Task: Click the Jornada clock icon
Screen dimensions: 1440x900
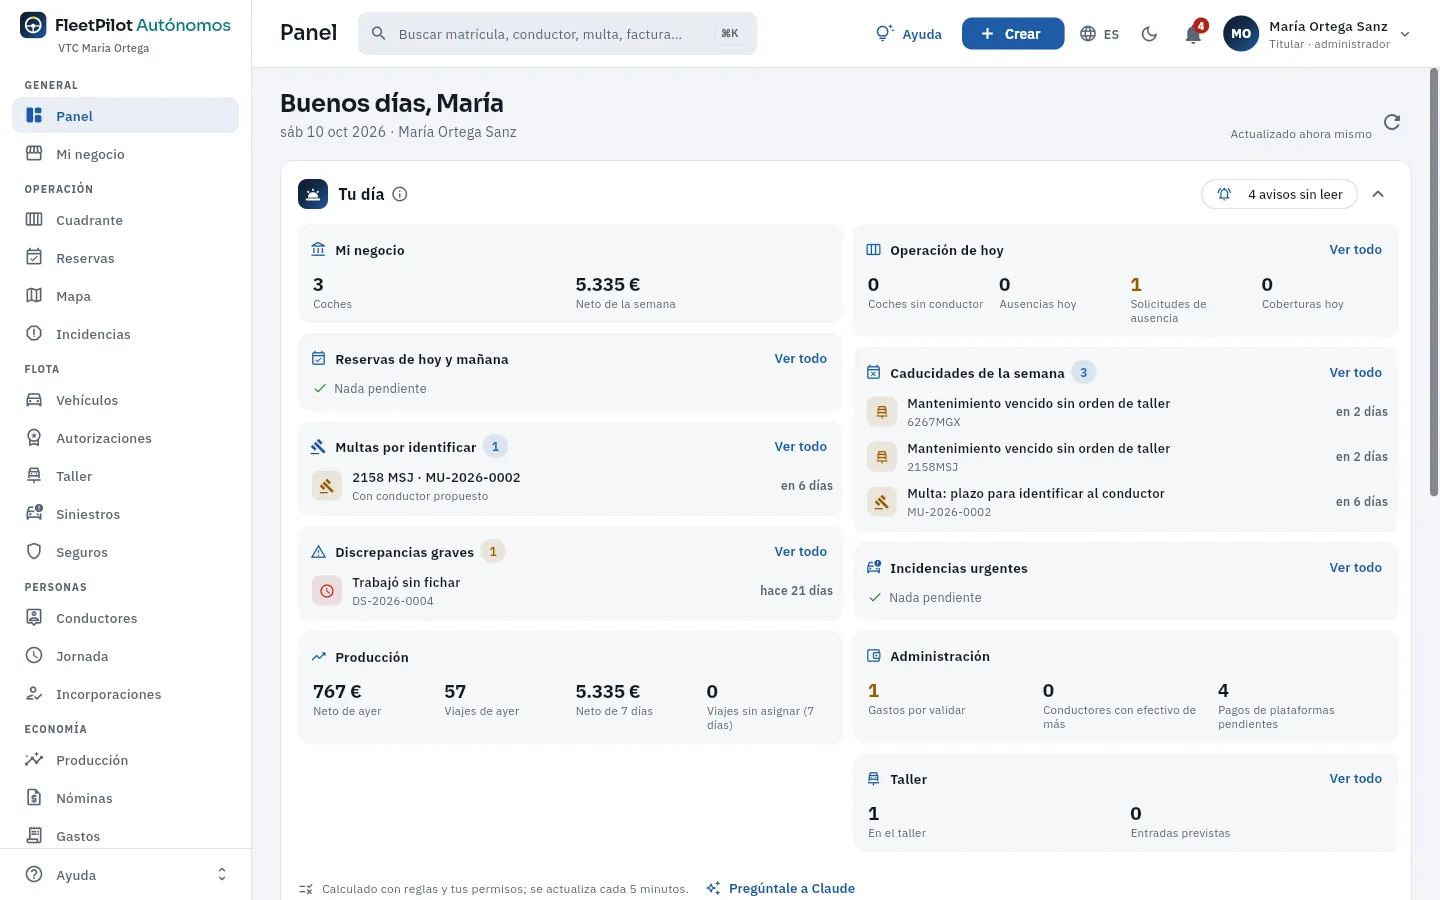Action: (x=34, y=656)
